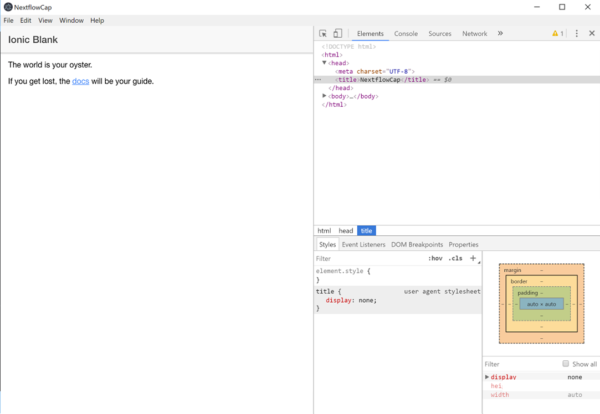Click the NextflowCap app icon in title bar
Viewport: 600px width, 414px height.
coord(8,7)
